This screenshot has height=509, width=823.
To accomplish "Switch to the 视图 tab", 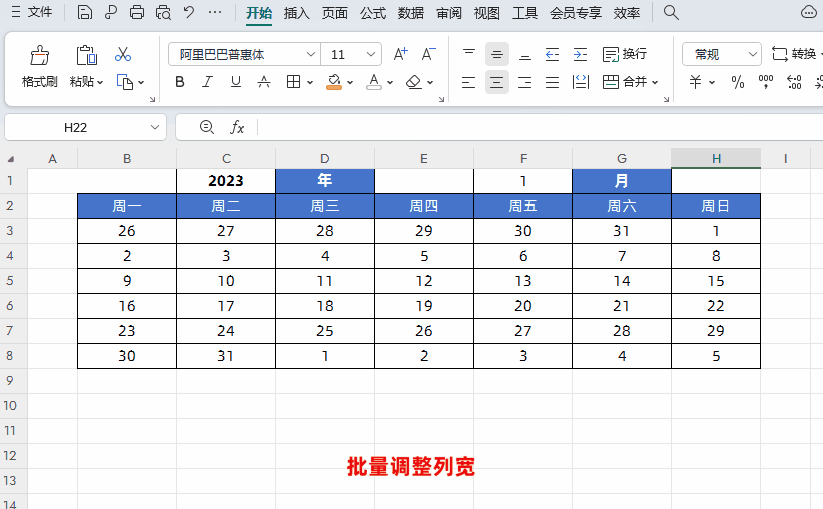I will click(487, 13).
